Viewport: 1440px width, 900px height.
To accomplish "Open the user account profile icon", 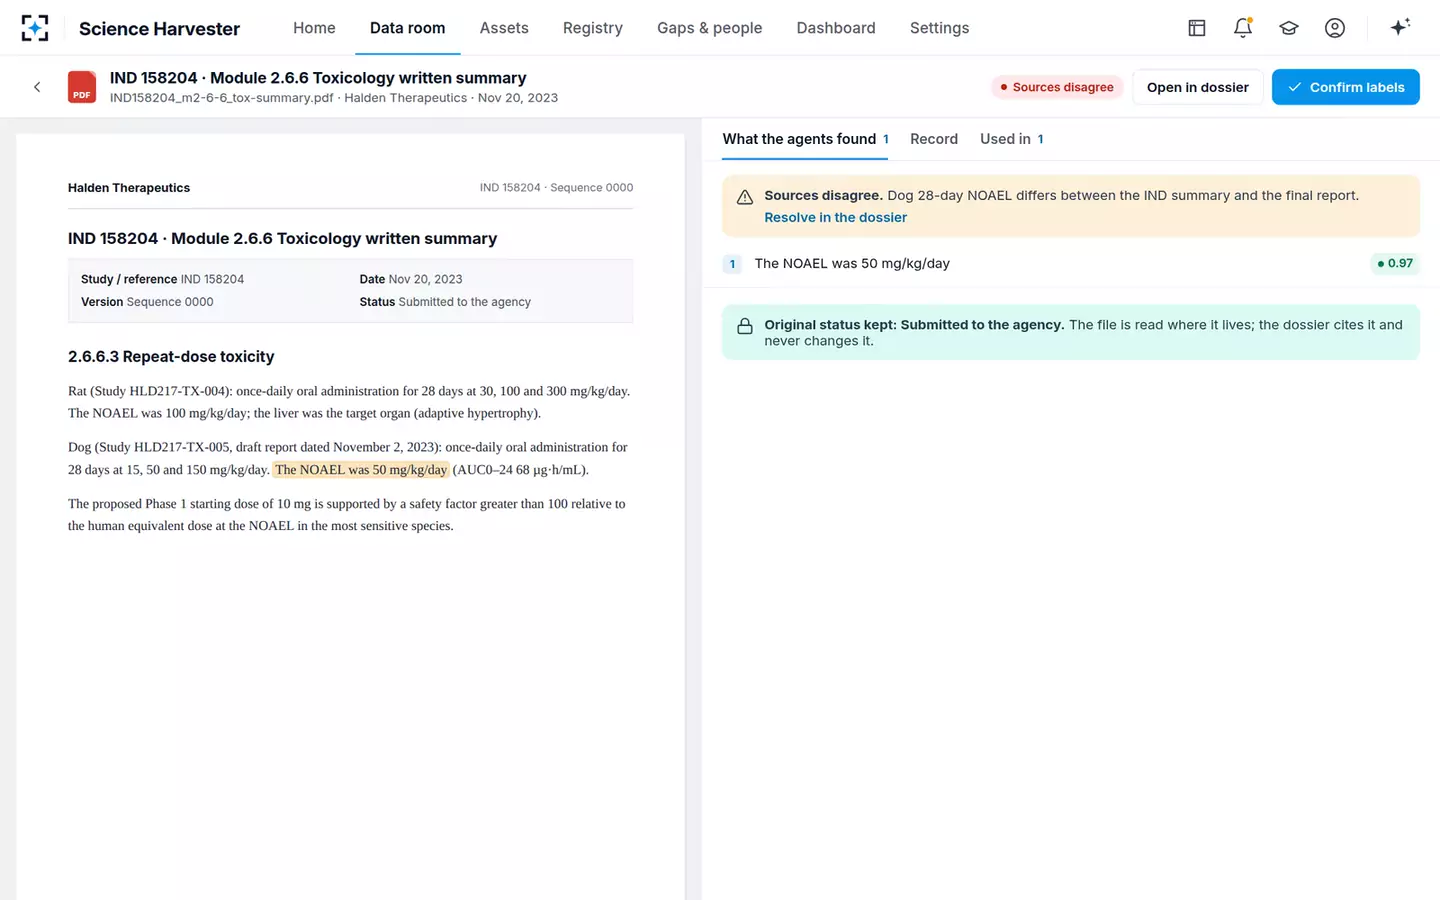I will click(1335, 28).
